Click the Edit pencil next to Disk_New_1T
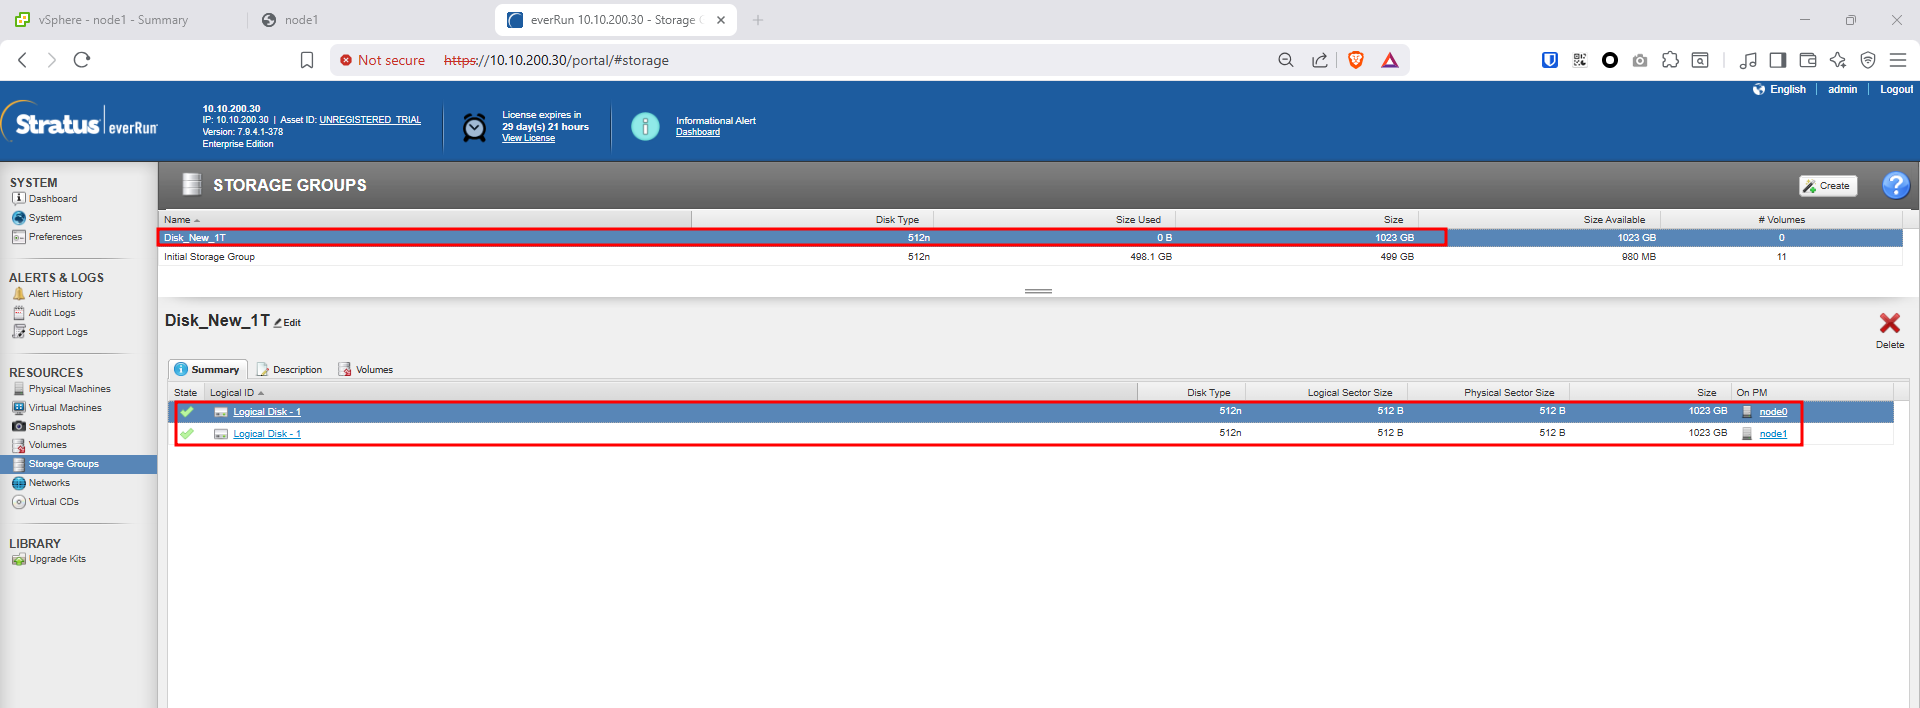The height and width of the screenshot is (708, 1920). coord(287,323)
